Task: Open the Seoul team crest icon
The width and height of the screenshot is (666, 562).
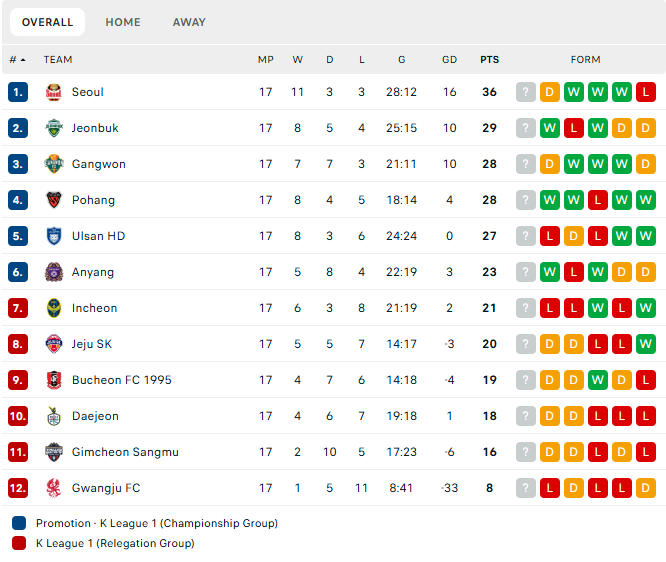Action: point(54,92)
